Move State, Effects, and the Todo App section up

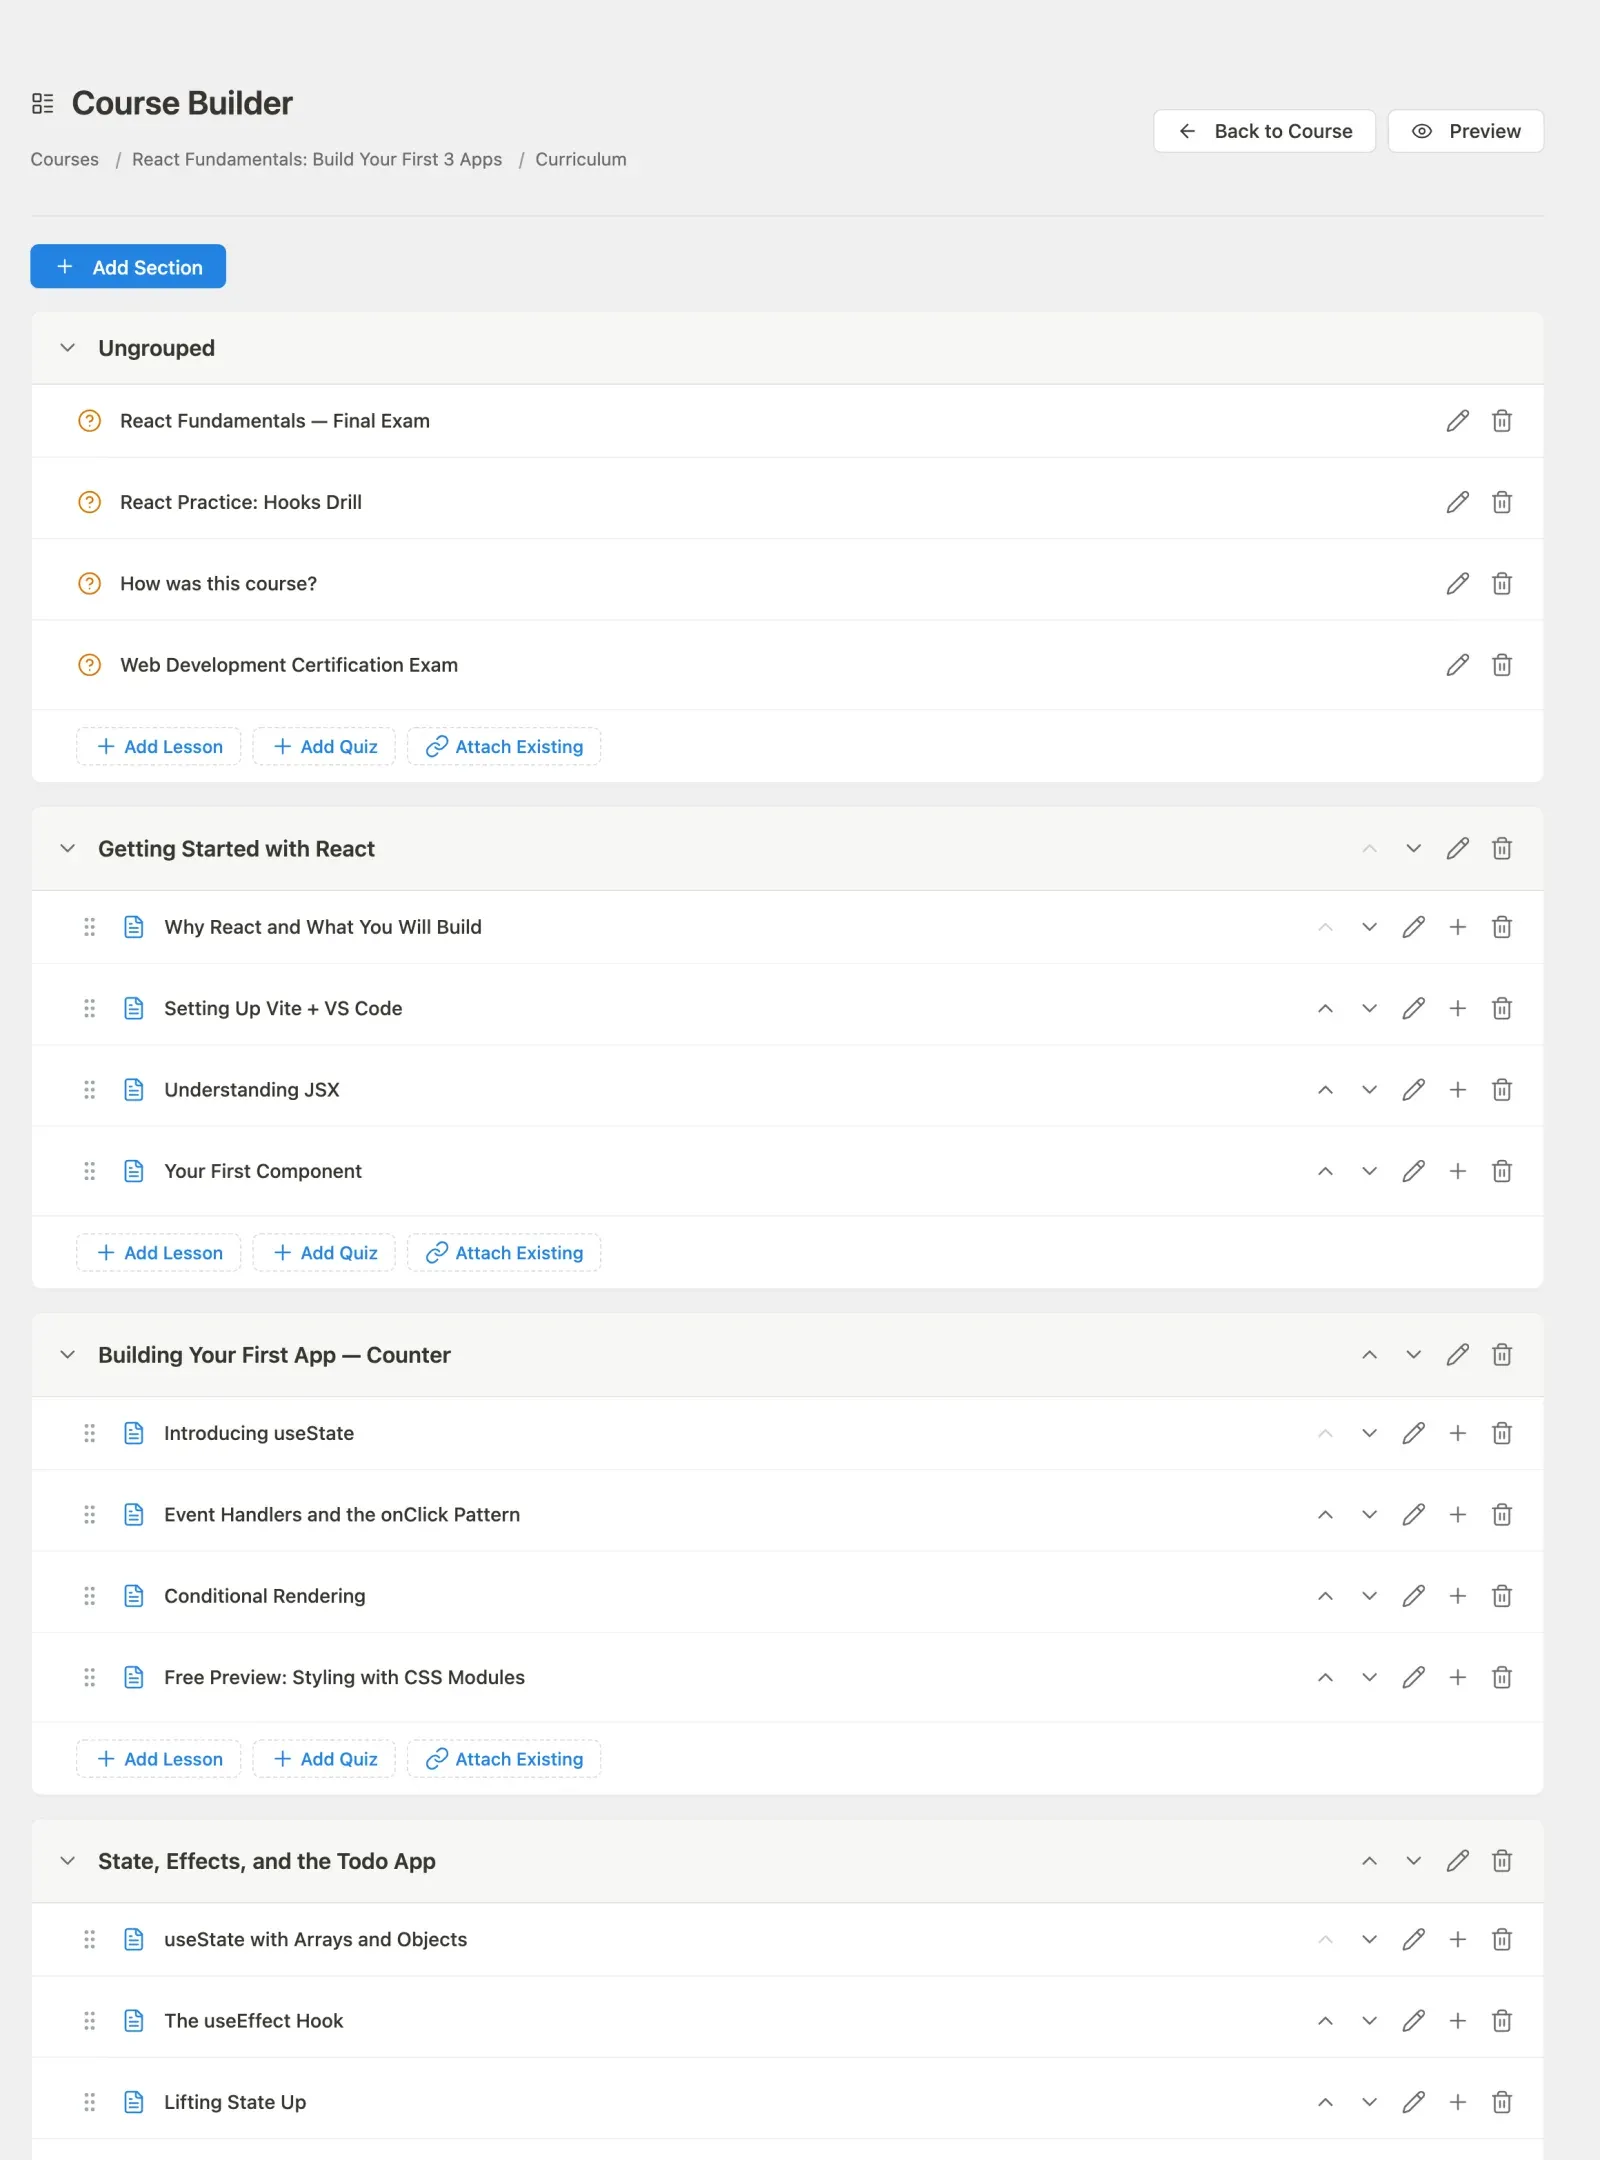click(x=1369, y=1861)
